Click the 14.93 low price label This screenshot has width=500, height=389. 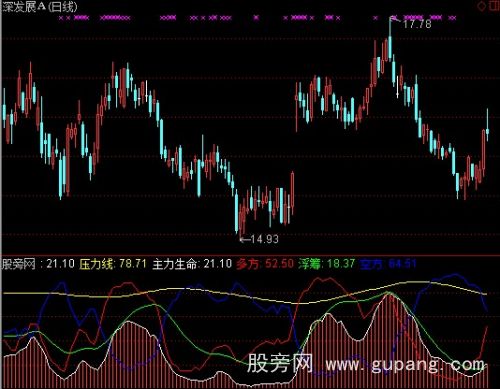pos(264,239)
